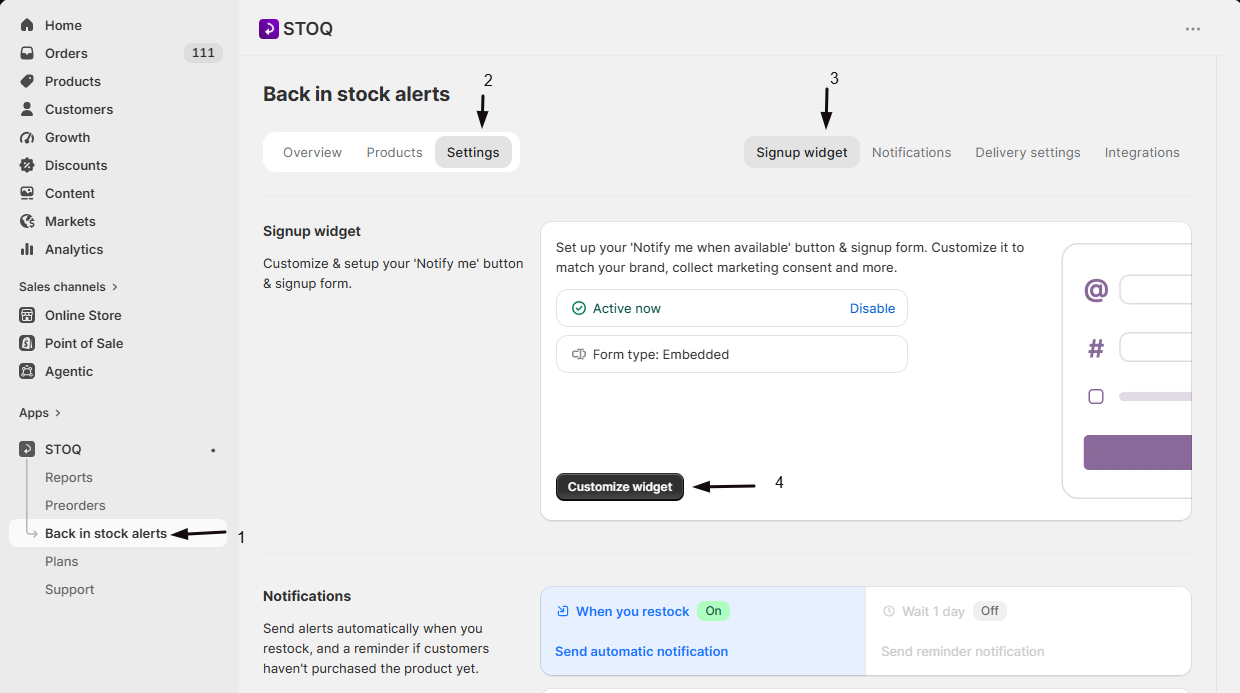
Task: Click the Analytics bar chart icon
Action: pyautogui.click(x=27, y=249)
